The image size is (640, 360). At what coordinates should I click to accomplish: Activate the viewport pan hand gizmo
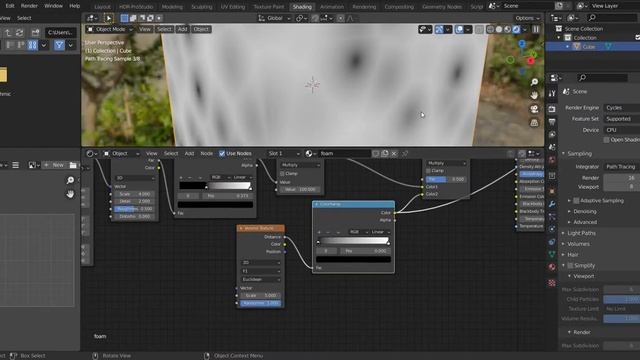[x=534, y=95]
